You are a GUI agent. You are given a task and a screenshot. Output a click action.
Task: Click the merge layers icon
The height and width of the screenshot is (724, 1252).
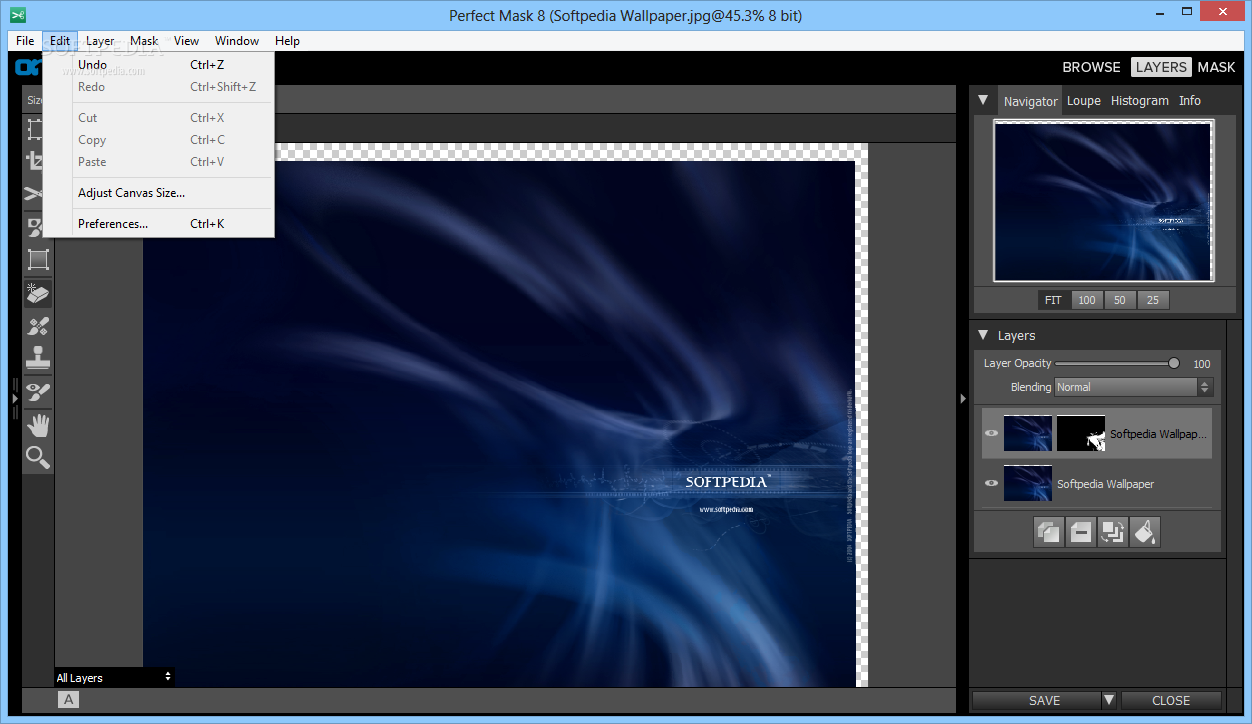[1112, 532]
